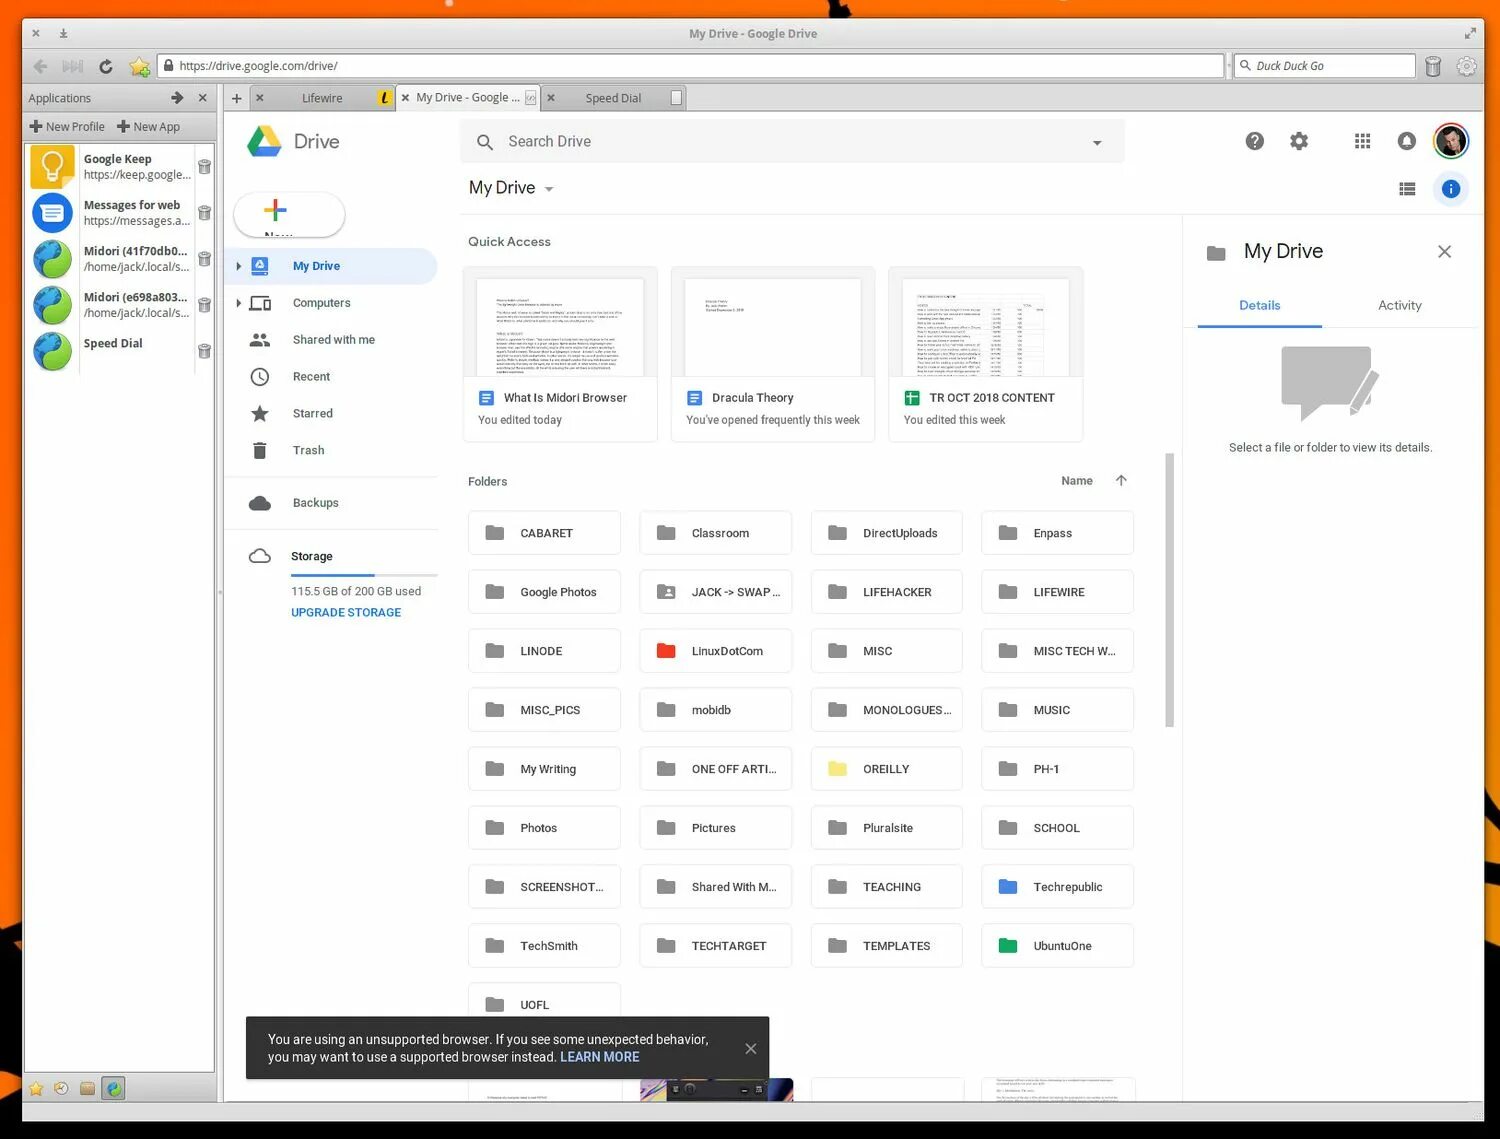1500x1139 pixels.
Task: Select the shared JACK -> SWAP folder
Action: (715, 592)
